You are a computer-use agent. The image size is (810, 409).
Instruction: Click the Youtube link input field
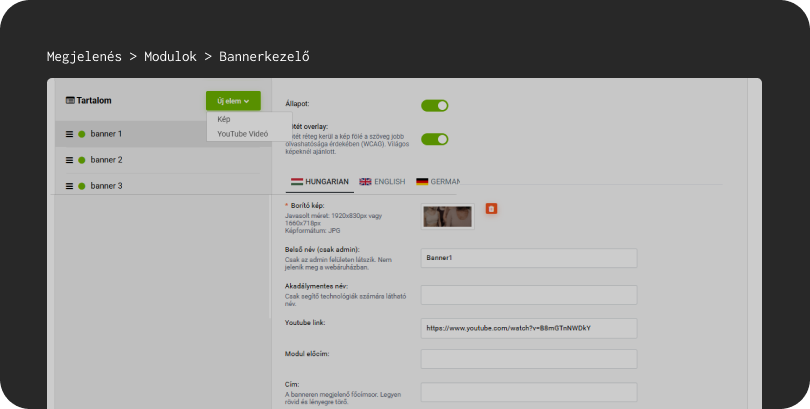click(528, 328)
